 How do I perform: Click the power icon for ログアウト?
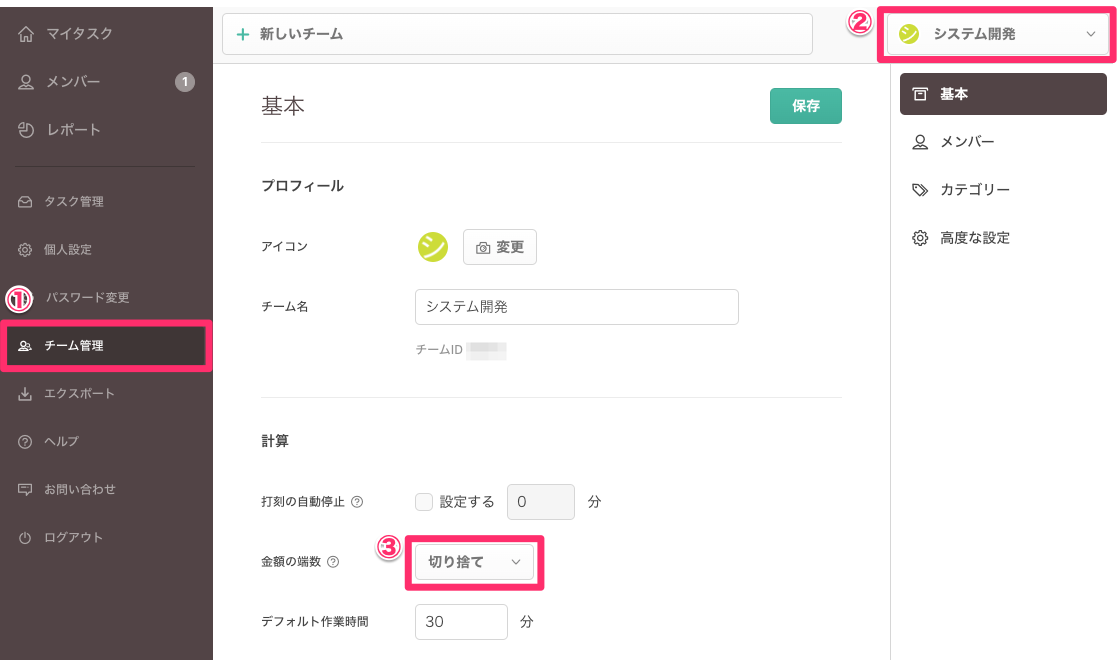(26, 538)
